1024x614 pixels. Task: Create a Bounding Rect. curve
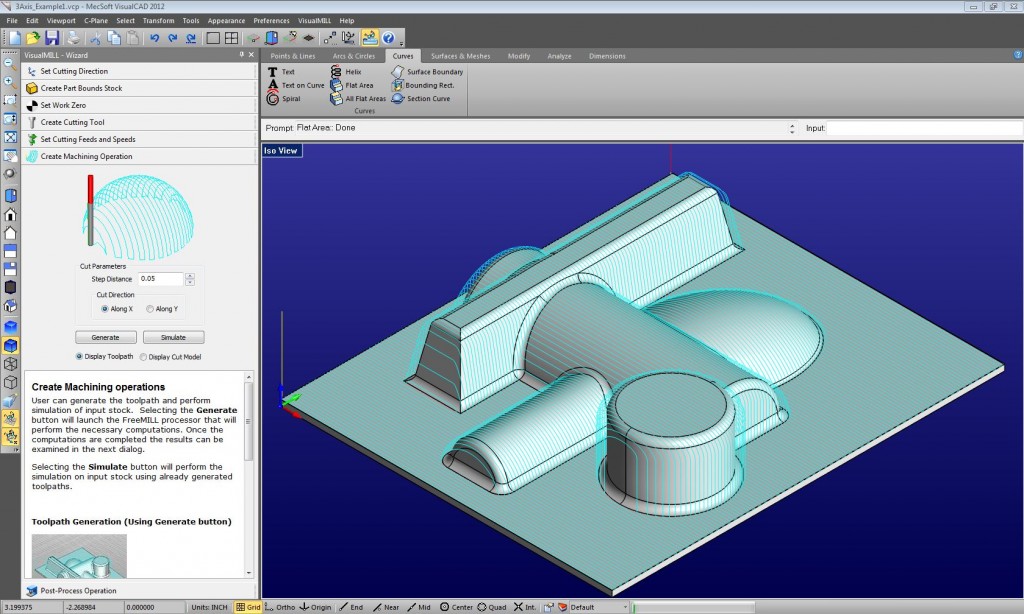pos(429,85)
